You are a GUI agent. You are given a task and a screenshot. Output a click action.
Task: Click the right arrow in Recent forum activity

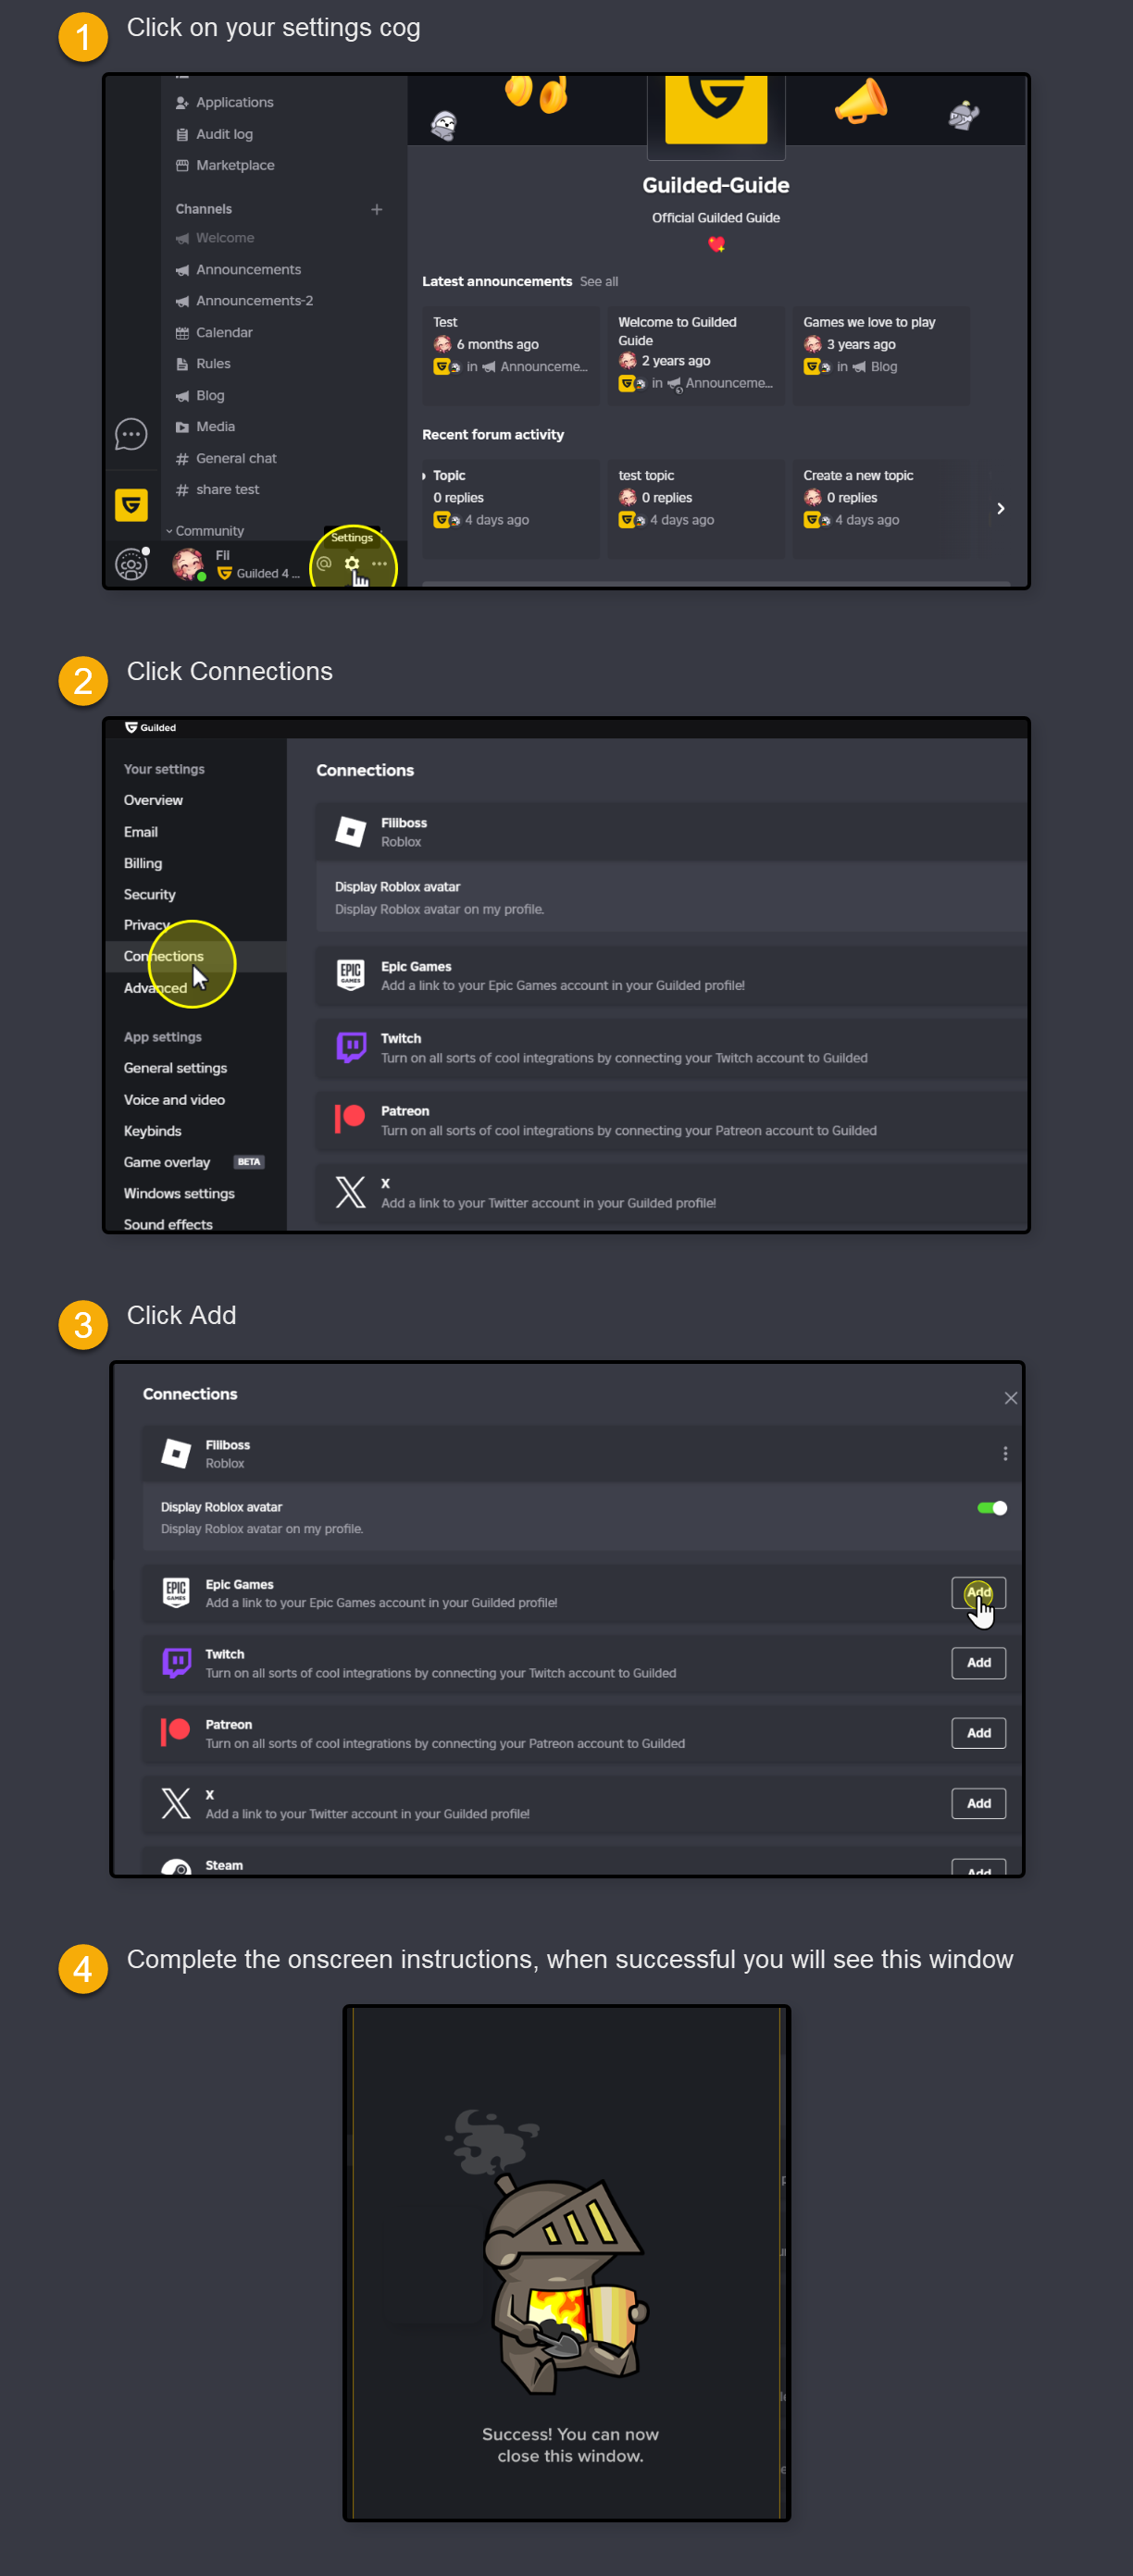tap(1001, 509)
